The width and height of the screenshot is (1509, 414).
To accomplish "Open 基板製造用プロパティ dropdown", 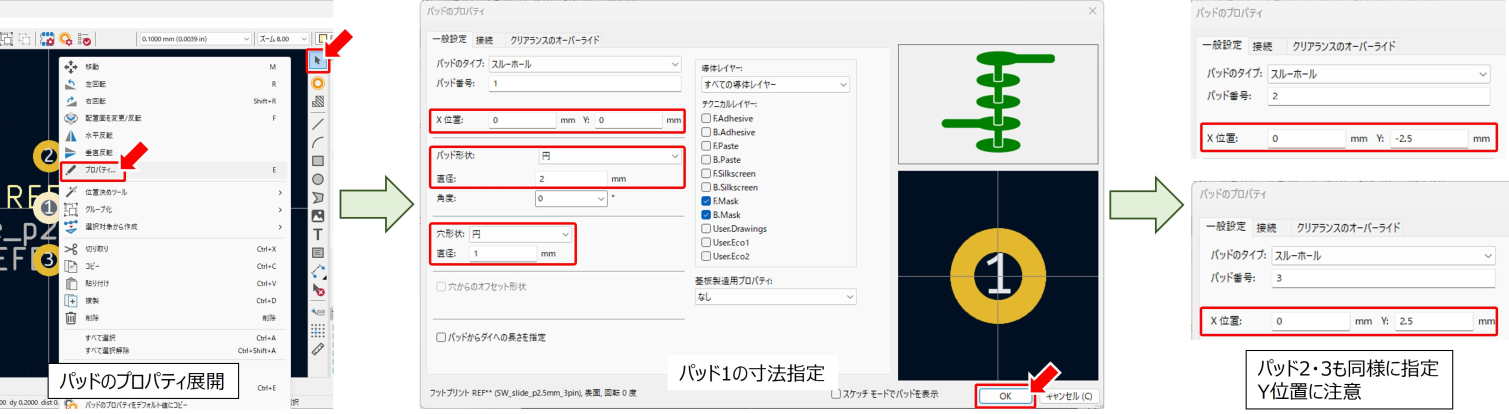I will click(776, 297).
